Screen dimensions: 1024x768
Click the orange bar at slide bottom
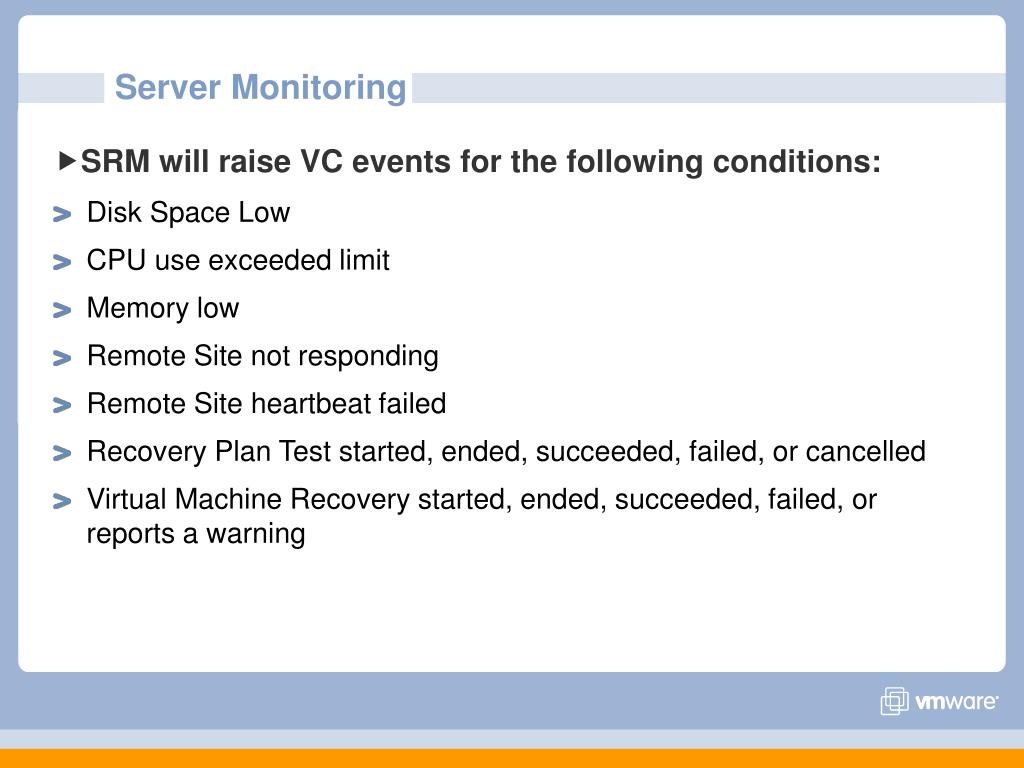pos(512,758)
